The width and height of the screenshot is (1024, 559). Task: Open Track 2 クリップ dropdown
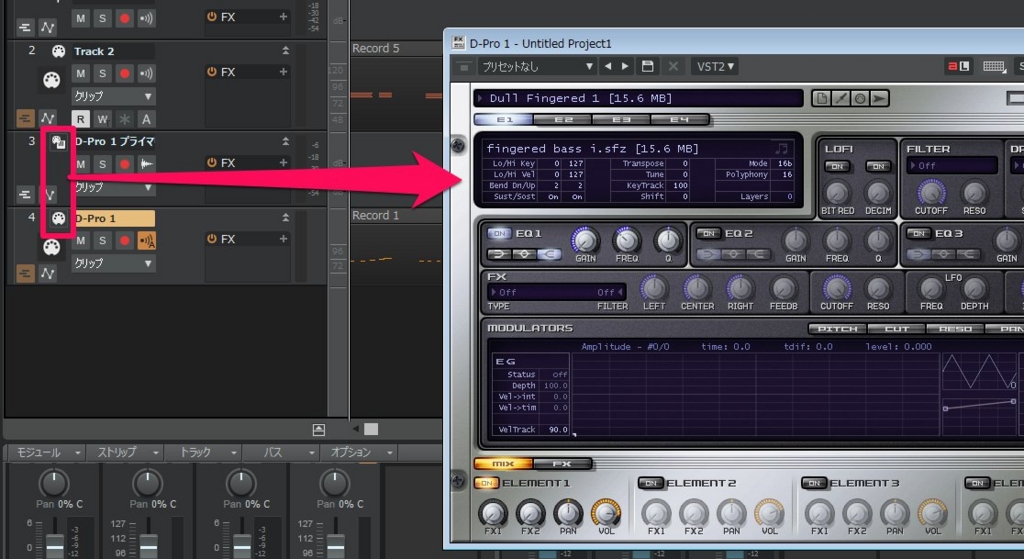(113, 96)
